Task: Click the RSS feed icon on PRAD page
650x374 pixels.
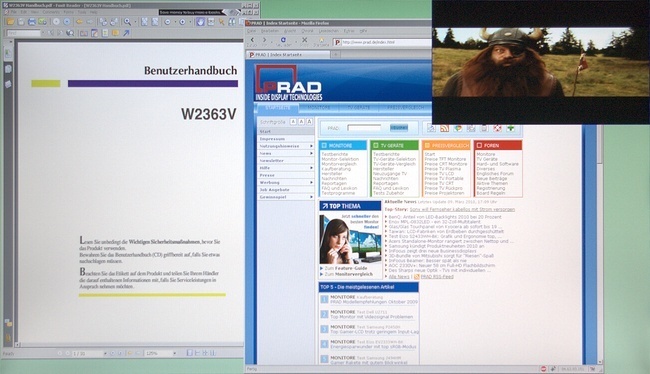Action: click(444, 129)
